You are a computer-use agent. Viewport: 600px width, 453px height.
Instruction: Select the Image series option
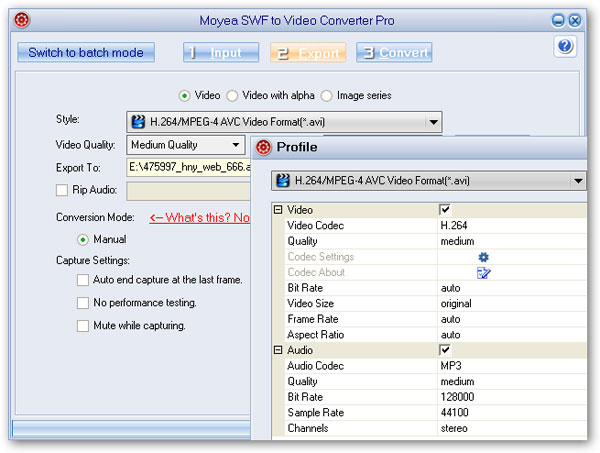point(326,96)
